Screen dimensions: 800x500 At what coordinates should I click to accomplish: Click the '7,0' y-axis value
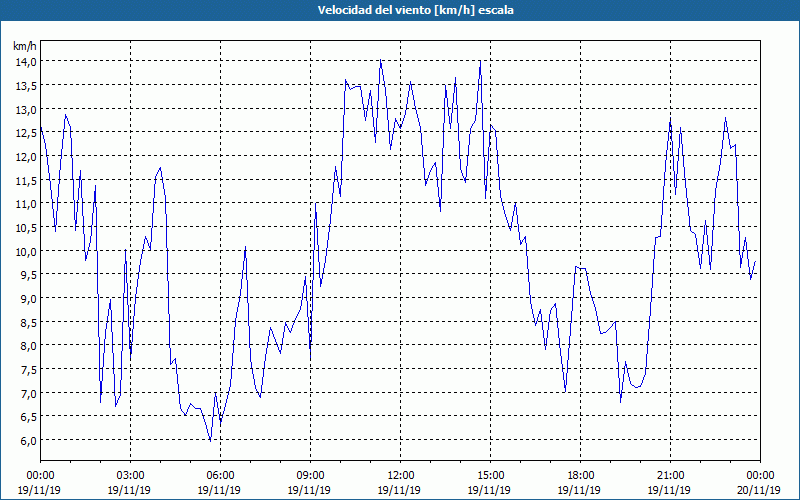point(29,393)
